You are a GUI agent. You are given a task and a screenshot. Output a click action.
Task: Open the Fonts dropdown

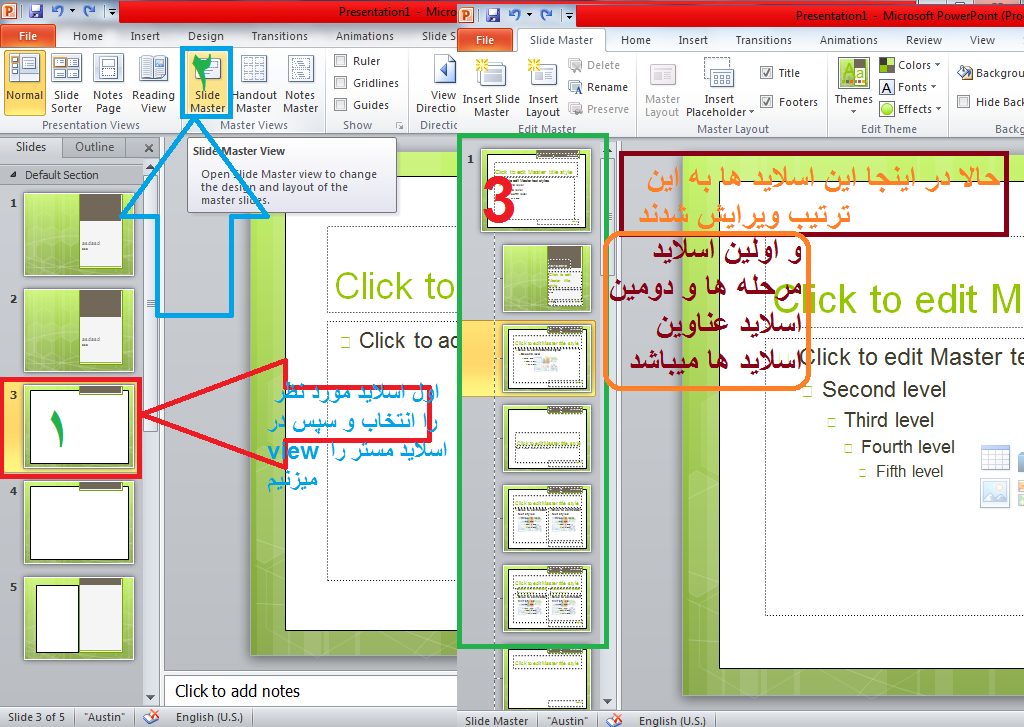tap(909, 87)
